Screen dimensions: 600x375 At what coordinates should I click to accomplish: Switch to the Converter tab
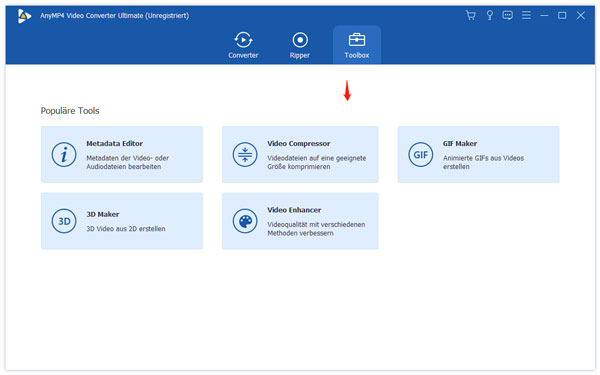pos(243,45)
